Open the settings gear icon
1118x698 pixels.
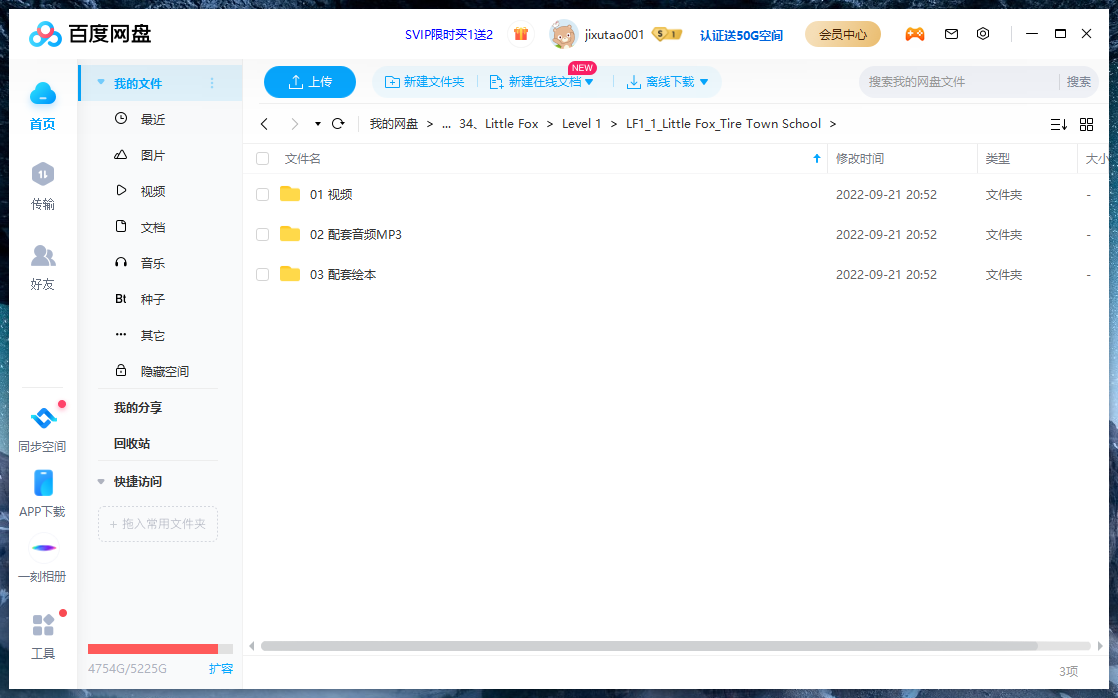[983, 33]
